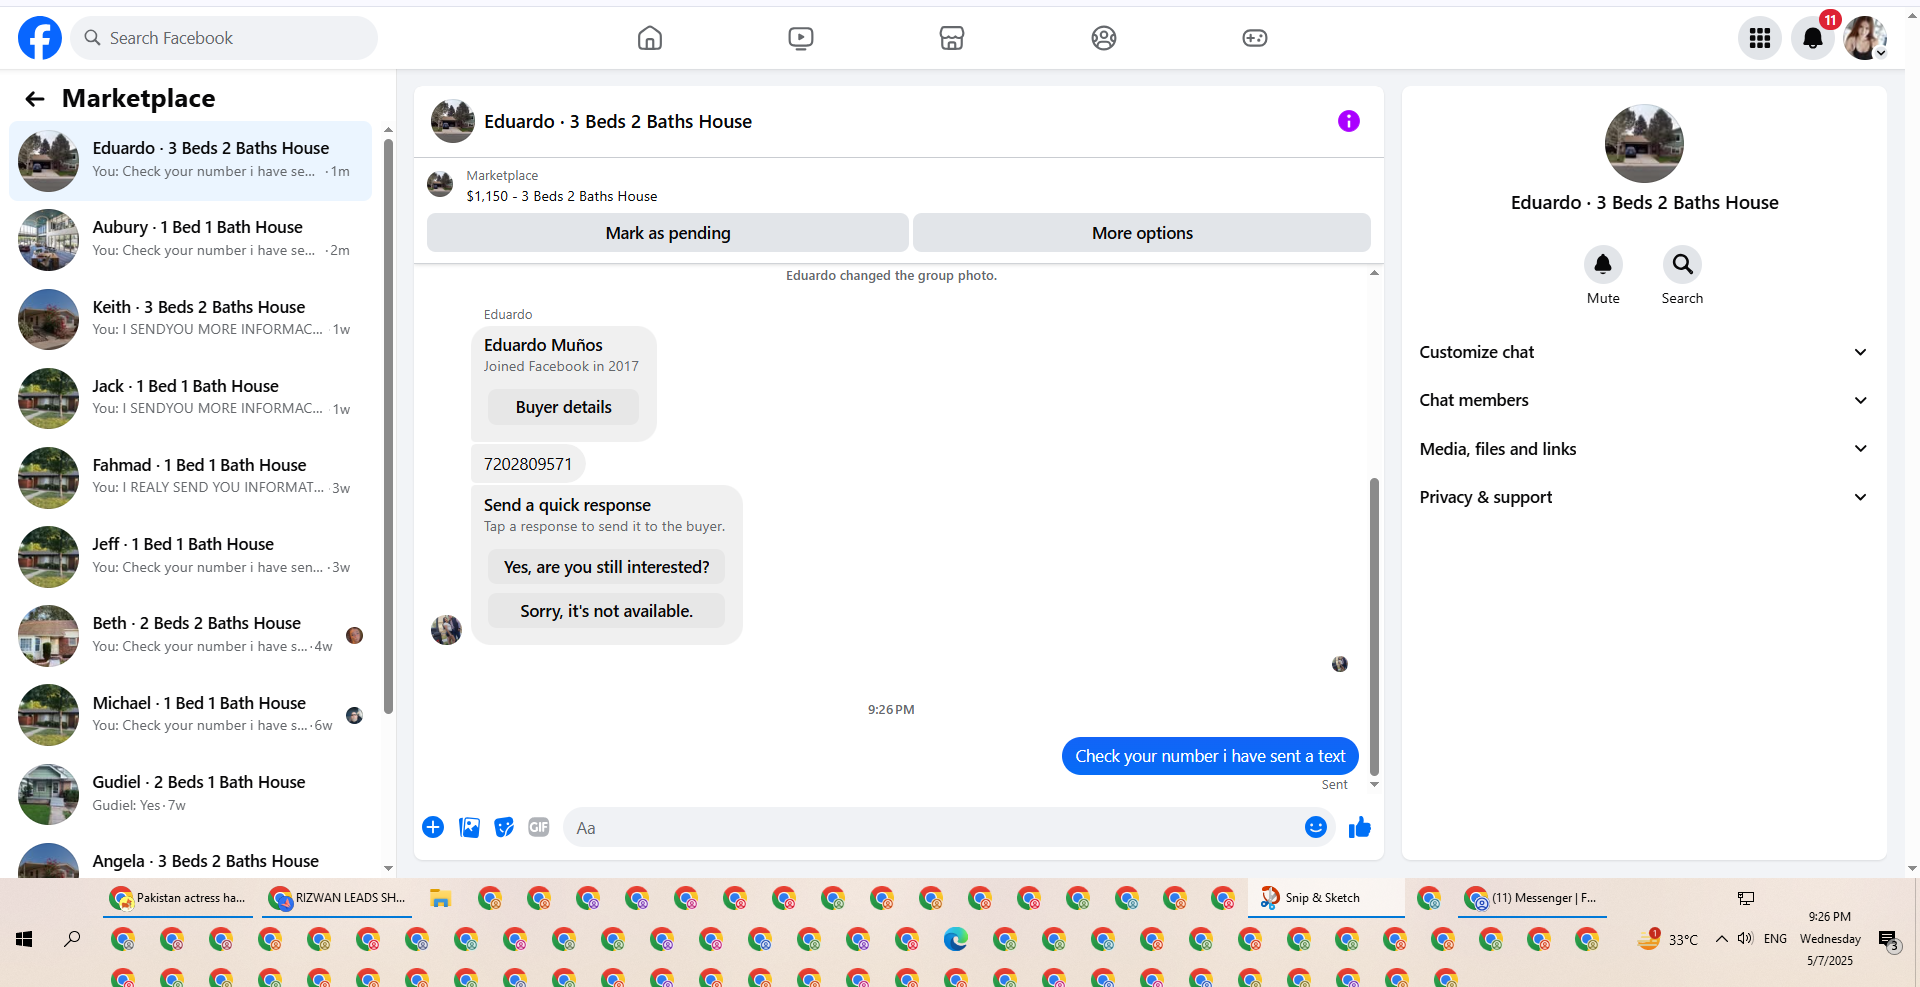Open the Video tab icon

point(801,38)
